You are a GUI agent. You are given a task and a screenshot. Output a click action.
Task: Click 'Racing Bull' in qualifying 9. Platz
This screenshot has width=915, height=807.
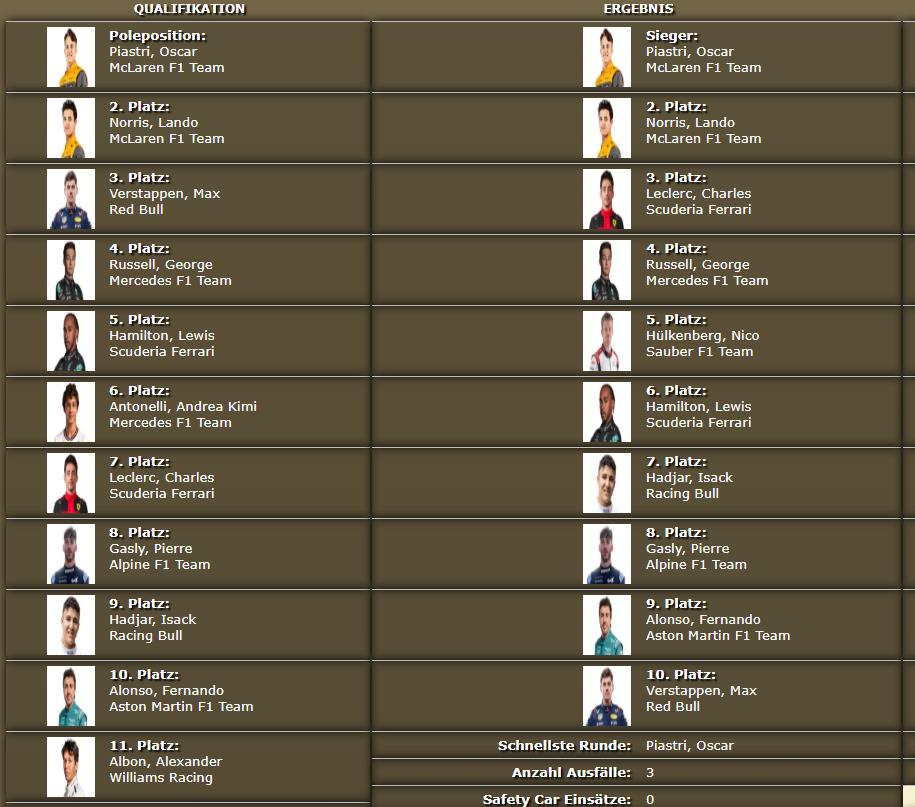pos(146,635)
